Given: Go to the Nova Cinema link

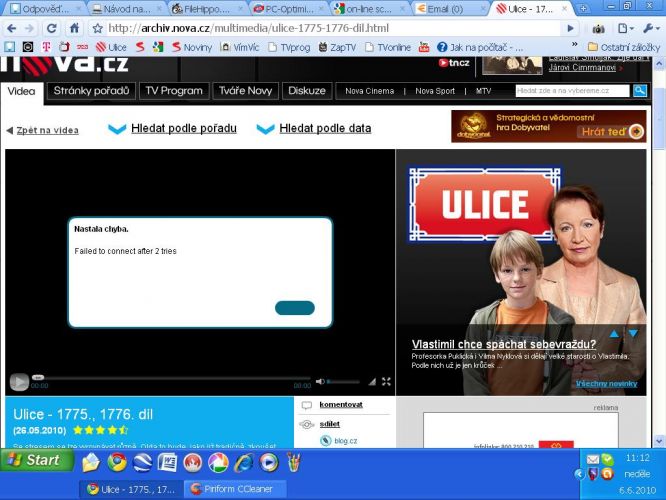Looking at the screenshot, I should coord(370,91).
